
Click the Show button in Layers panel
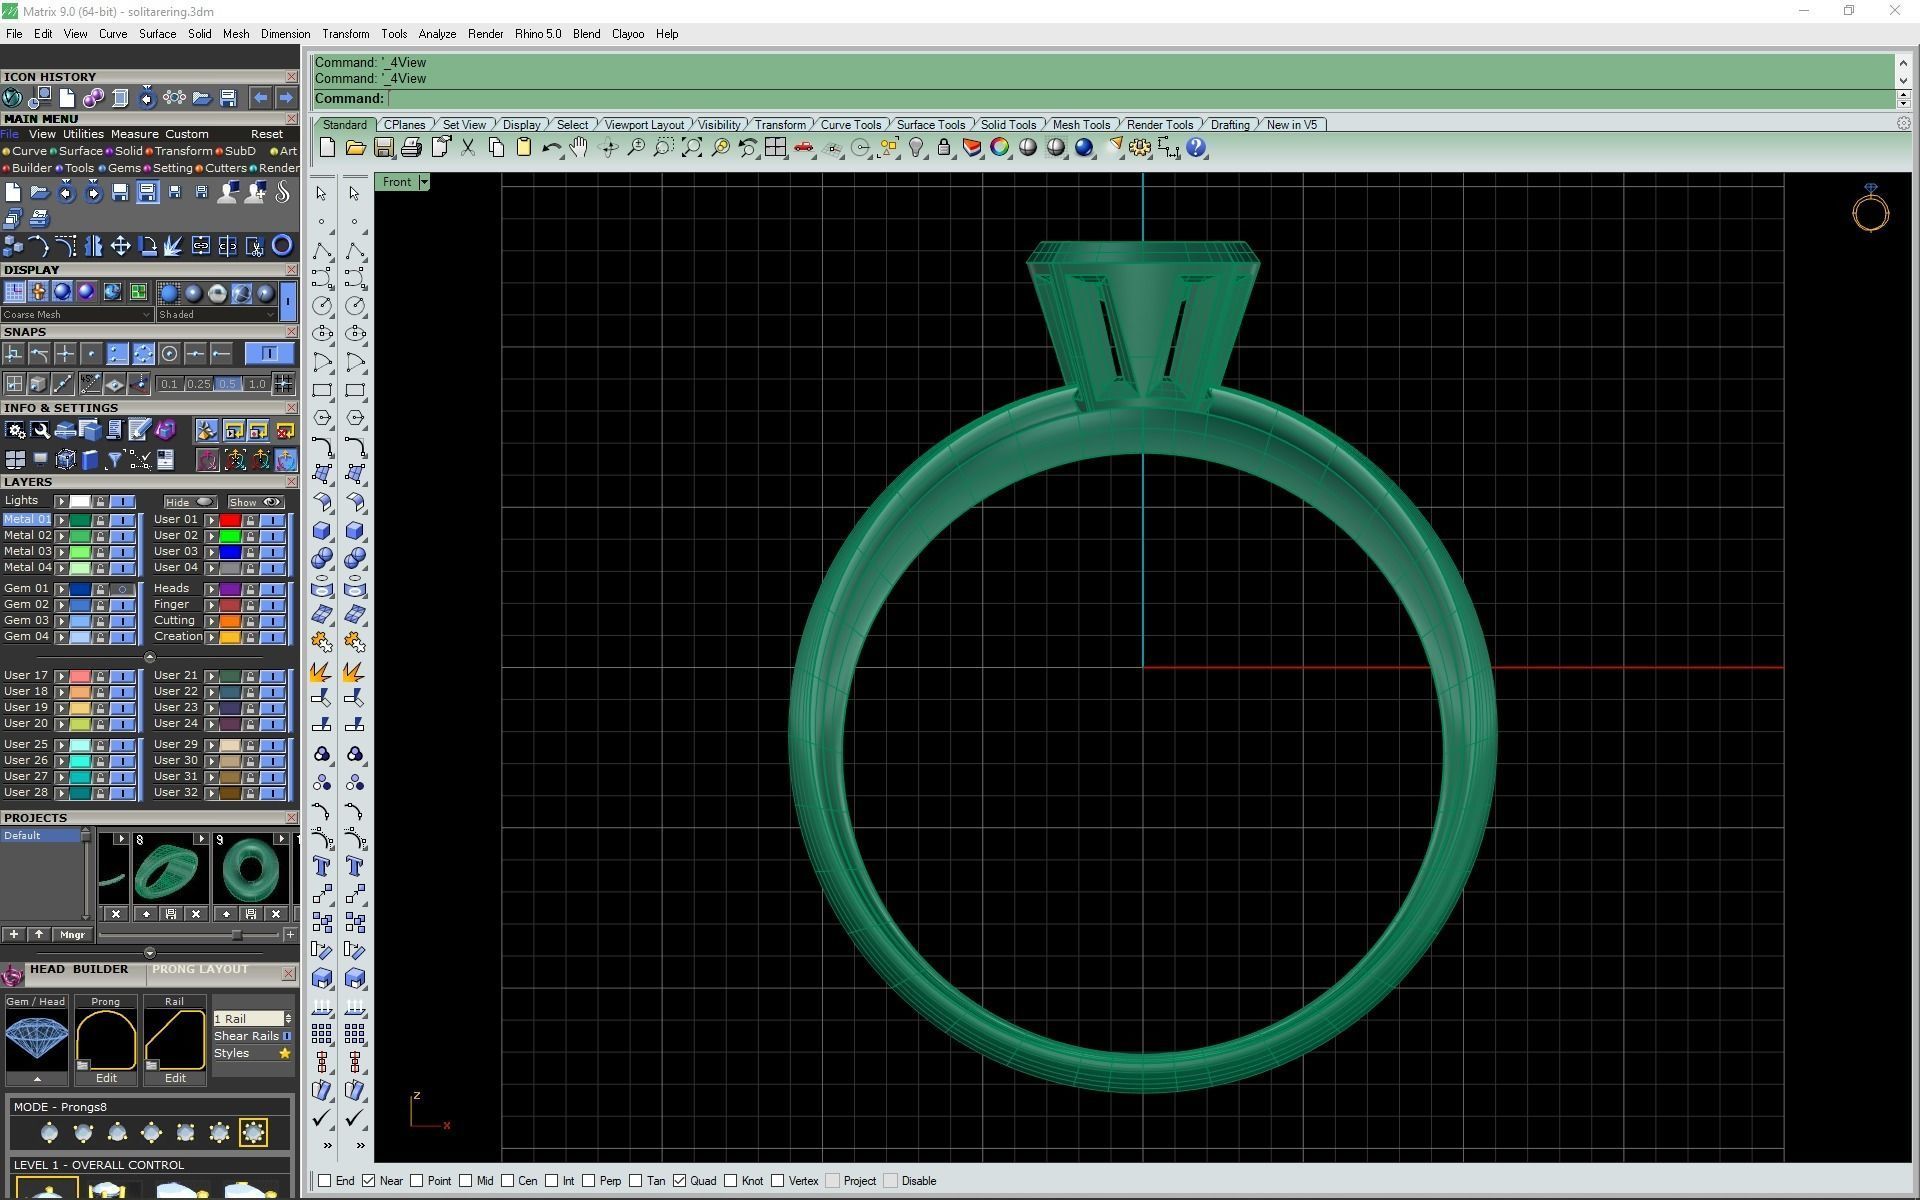click(x=255, y=502)
